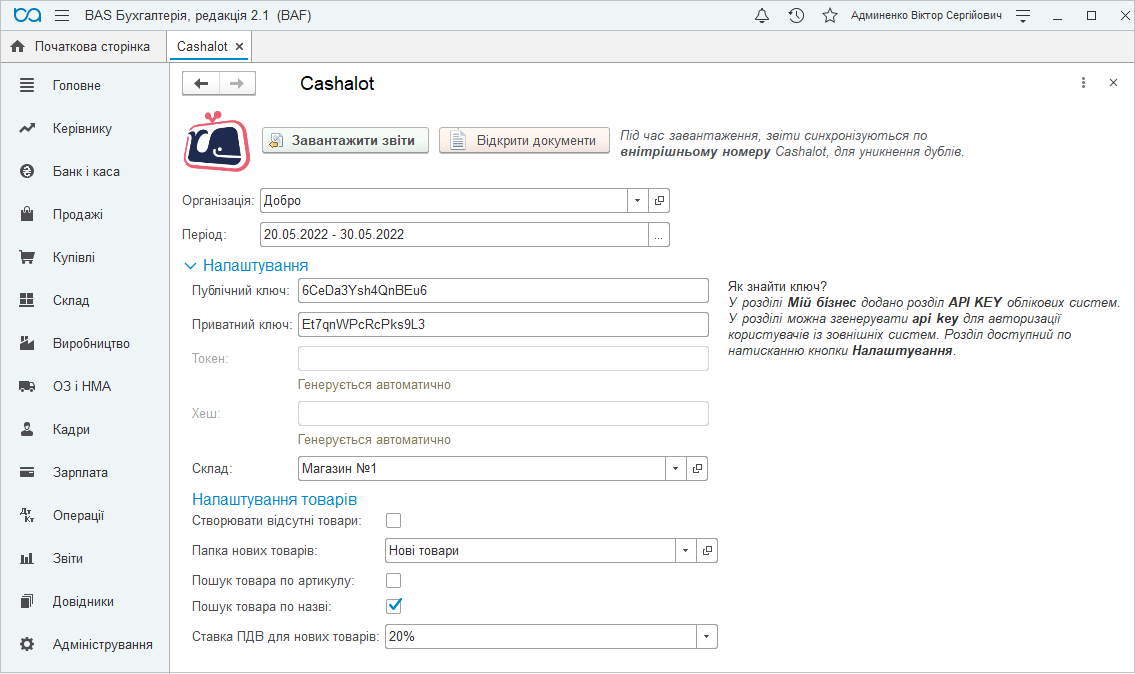The width and height of the screenshot is (1135, 674).
Task: Click the notifications bell icon
Action: (x=762, y=16)
